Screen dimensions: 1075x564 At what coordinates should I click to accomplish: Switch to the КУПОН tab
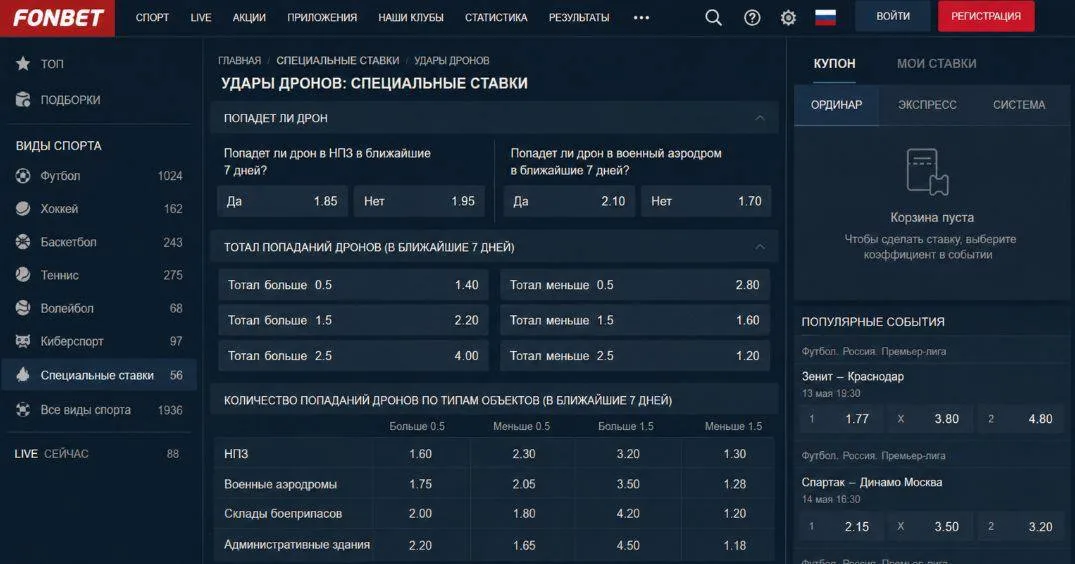834,64
